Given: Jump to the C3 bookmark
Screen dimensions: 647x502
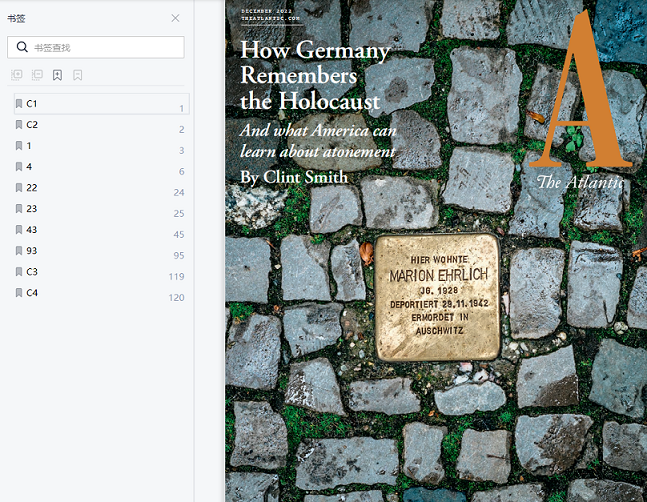Looking at the screenshot, I should tap(32, 272).
